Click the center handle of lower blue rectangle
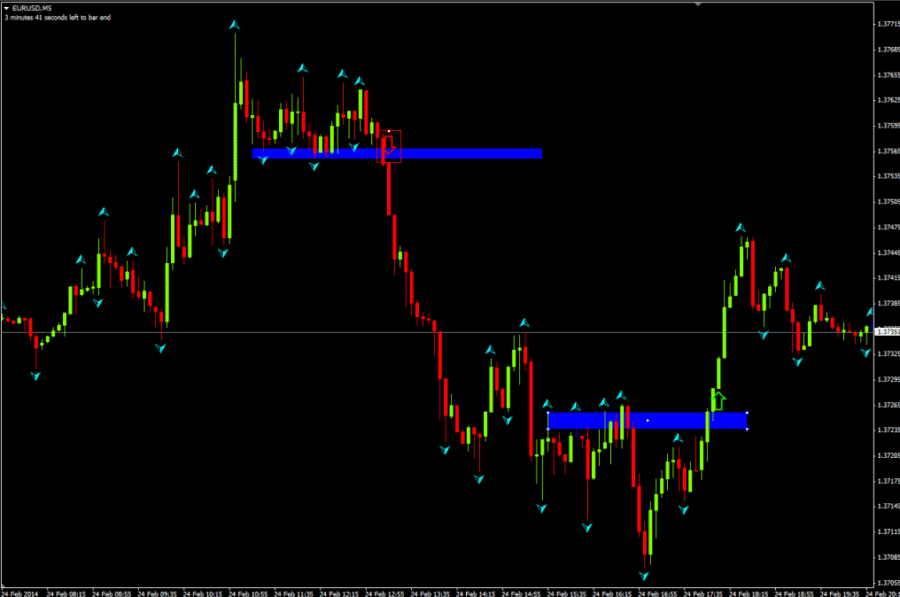Screen dimensions: 900x597 [648, 421]
